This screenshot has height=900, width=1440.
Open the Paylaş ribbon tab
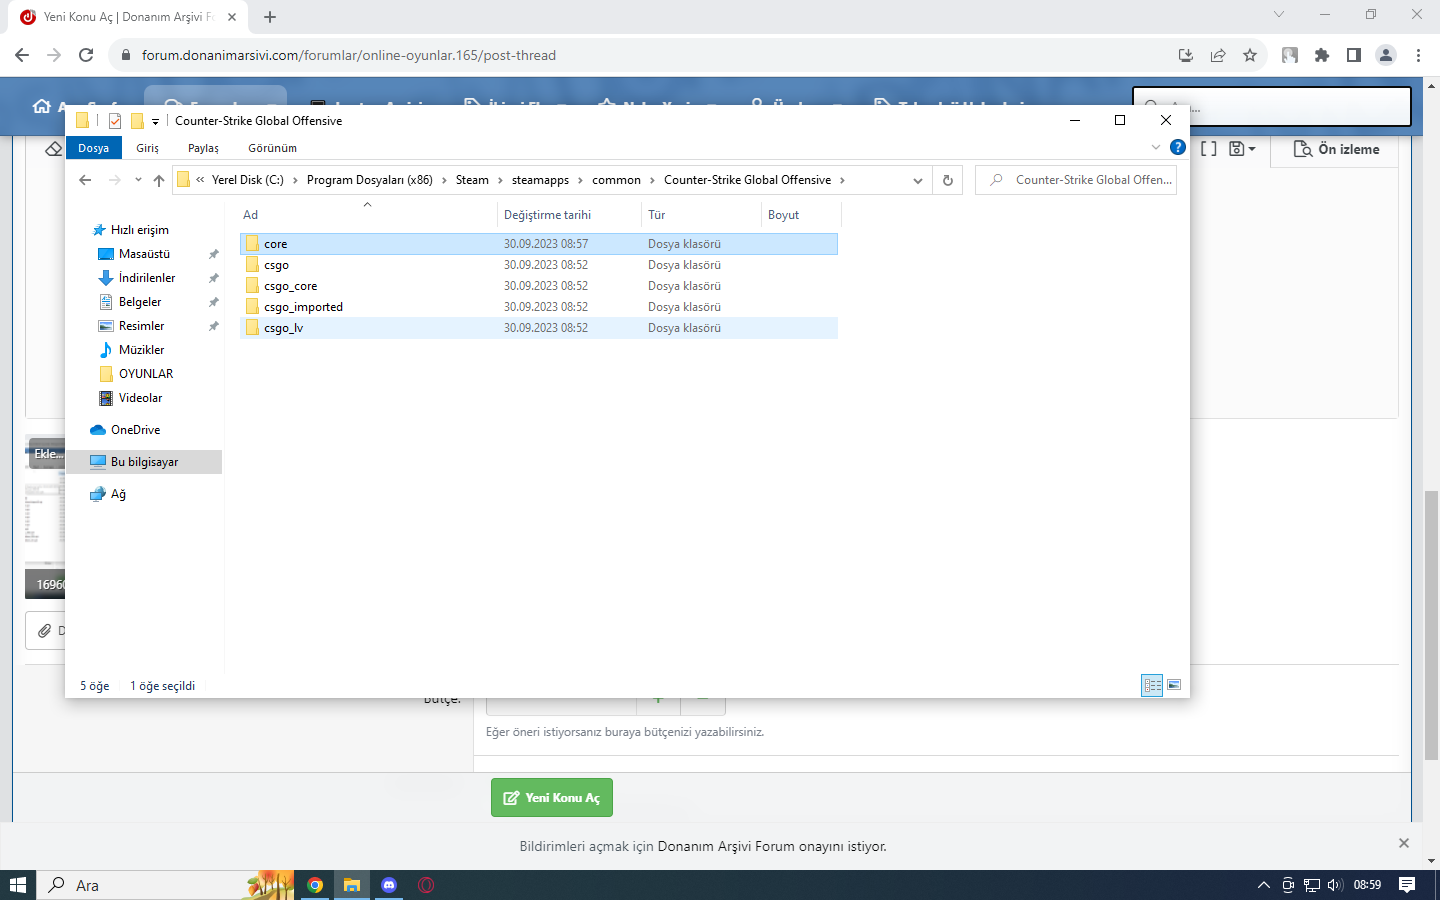(x=203, y=148)
